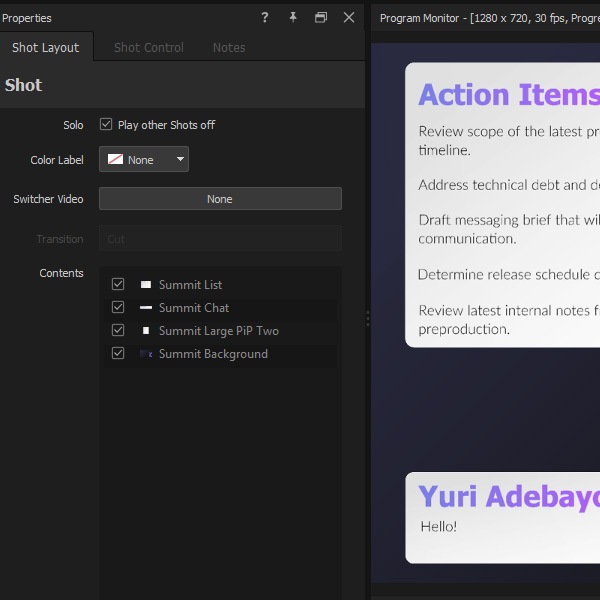Uncheck Solo Play other Shots off
The height and width of the screenshot is (600, 600).
106,124
